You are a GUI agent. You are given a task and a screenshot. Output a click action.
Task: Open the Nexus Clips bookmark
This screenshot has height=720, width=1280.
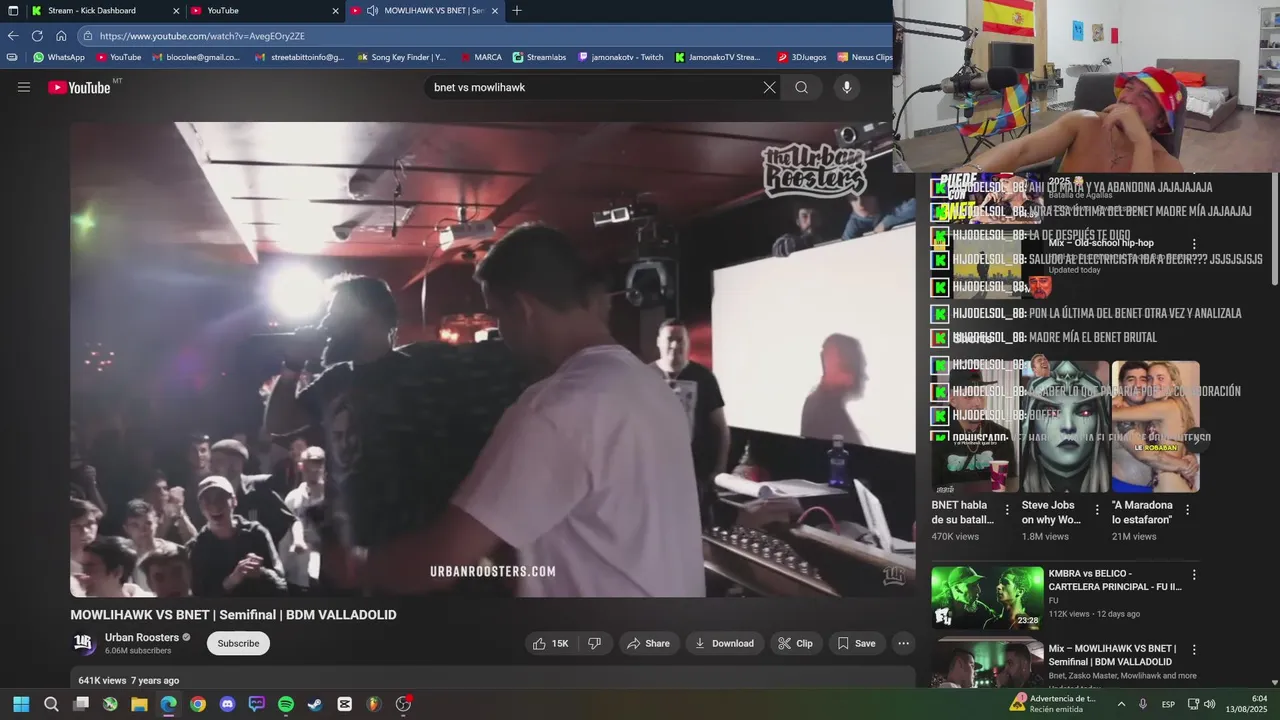865,57
